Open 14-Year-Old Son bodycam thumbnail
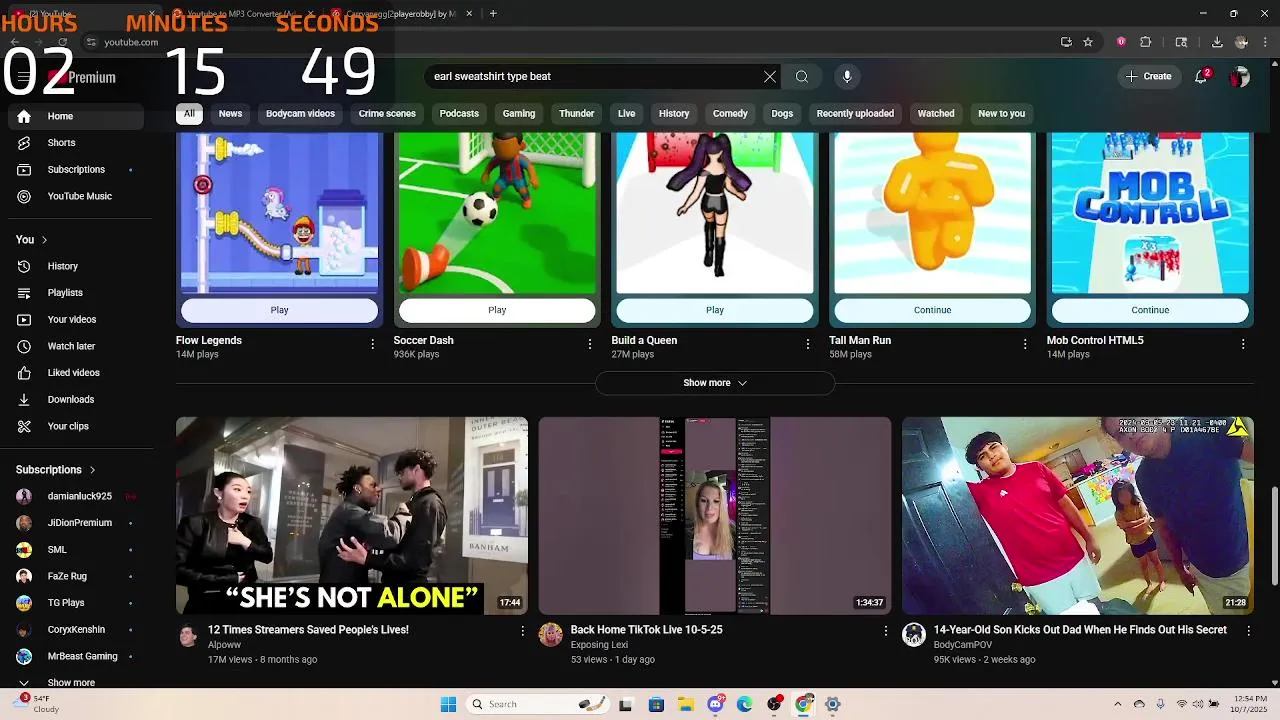 [x=1077, y=516]
